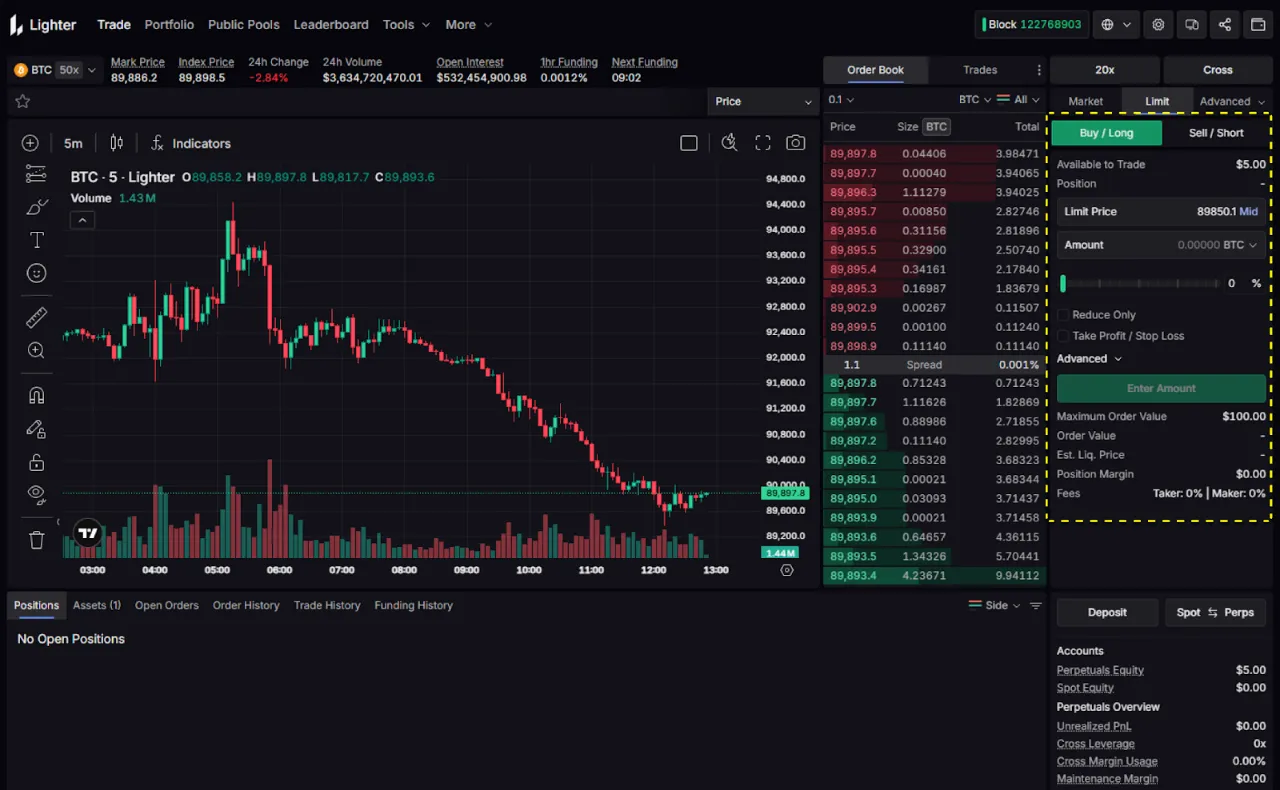The height and width of the screenshot is (790, 1280).
Task: Enable Take Profit / Stop Loss checkbox
Action: [x=1064, y=336]
